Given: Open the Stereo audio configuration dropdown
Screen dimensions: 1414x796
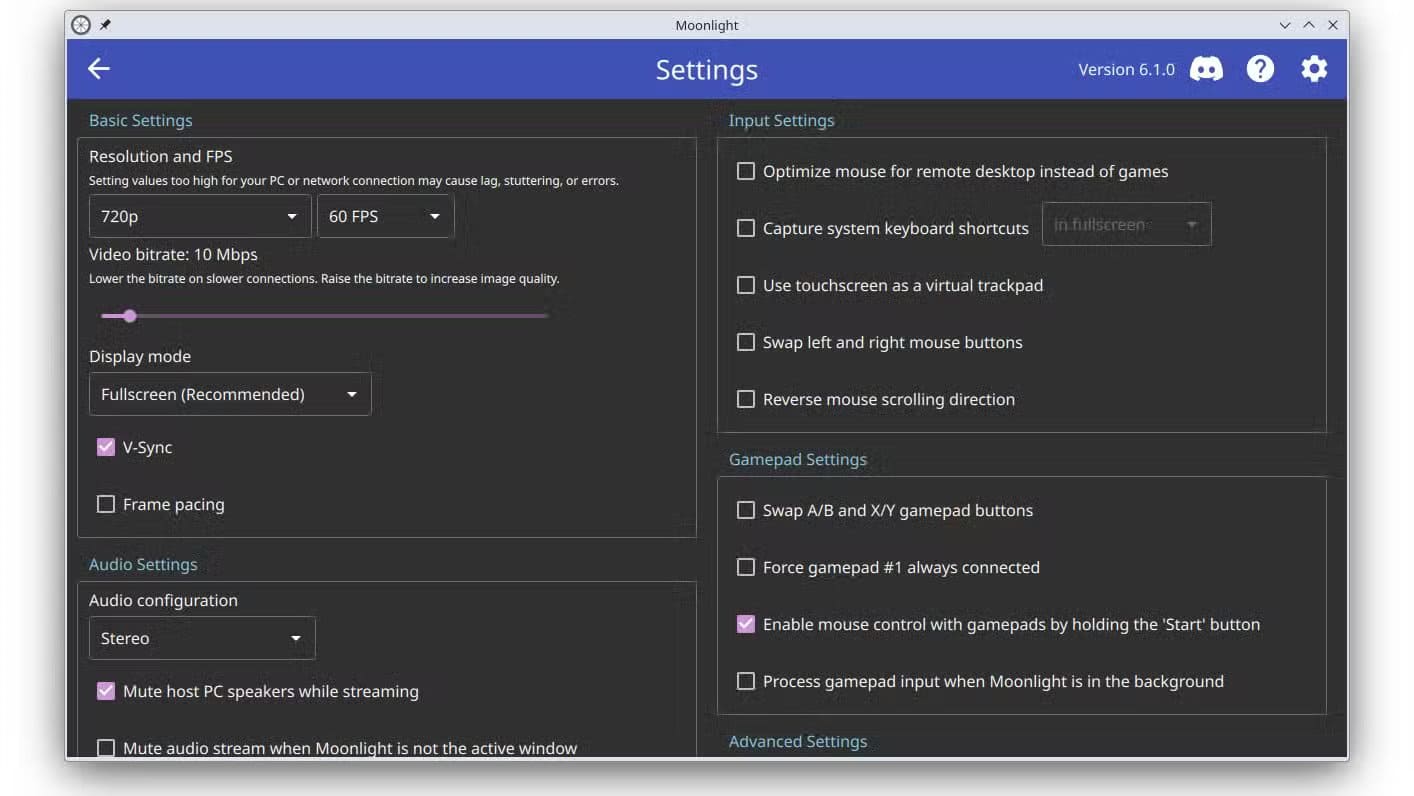Looking at the screenshot, I should point(202,638).
